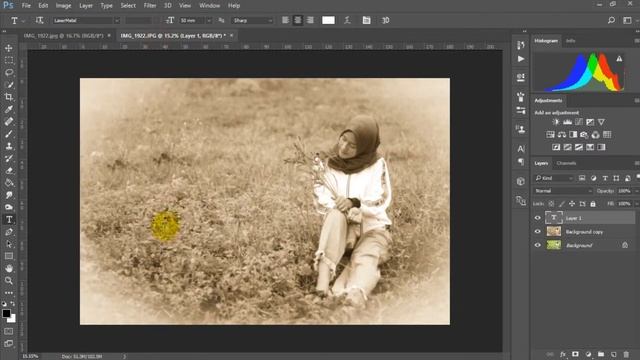This screenshot has height=360, width=640.
Task: Toggle visibility of the Background layer
Action: [538, 245]
